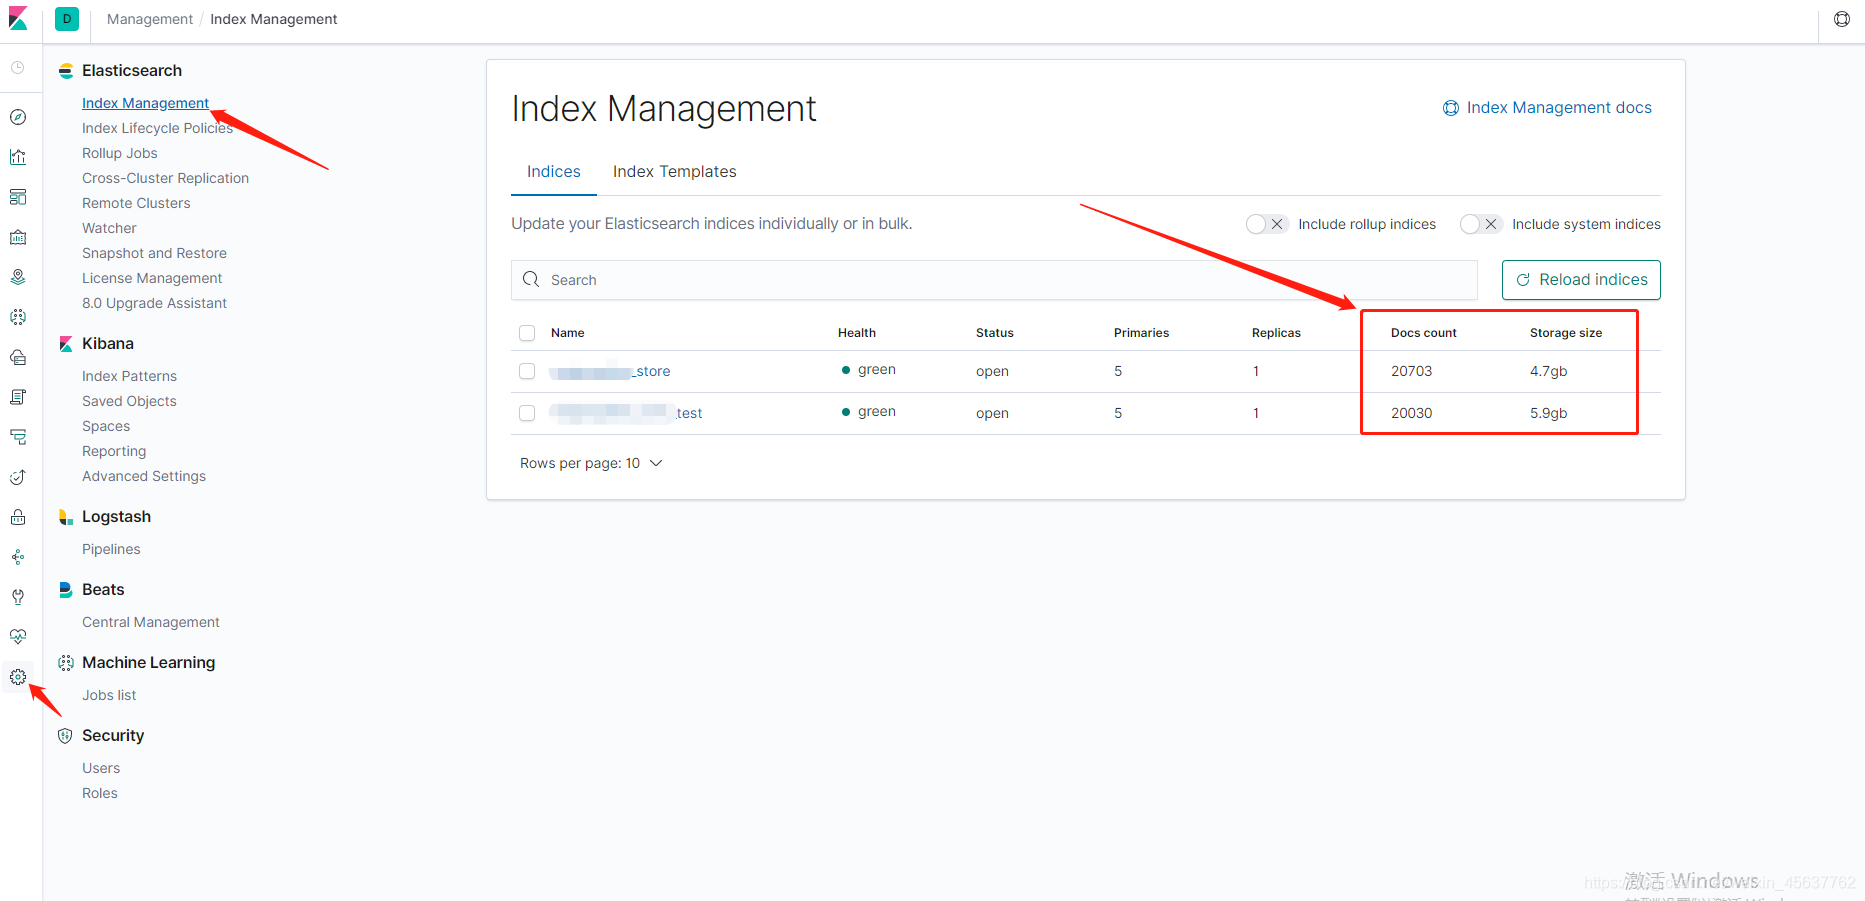
Task: Open Beats Central Management menu item
Action: [151, 622]
